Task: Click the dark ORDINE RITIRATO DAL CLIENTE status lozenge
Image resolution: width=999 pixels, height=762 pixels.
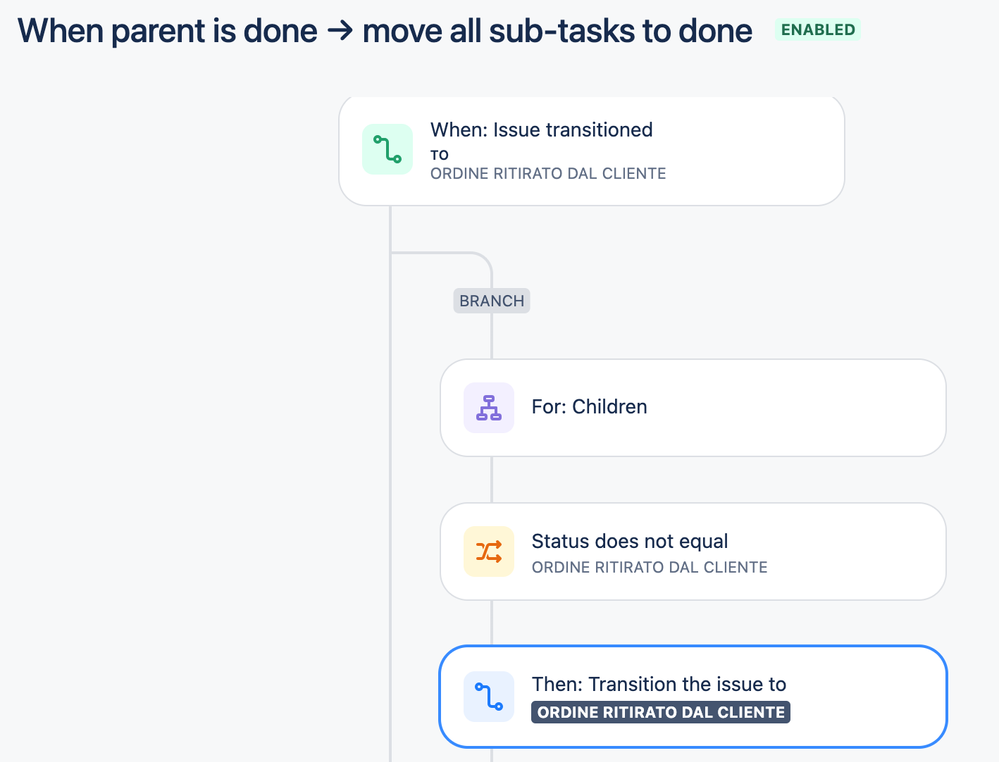Action: 661,712
